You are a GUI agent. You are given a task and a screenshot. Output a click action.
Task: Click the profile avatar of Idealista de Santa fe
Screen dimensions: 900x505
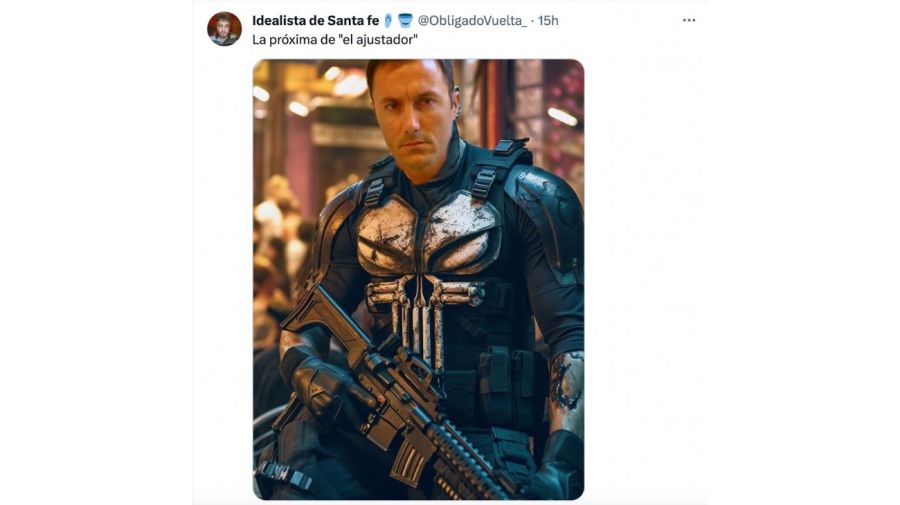click(x=224, y=28)
